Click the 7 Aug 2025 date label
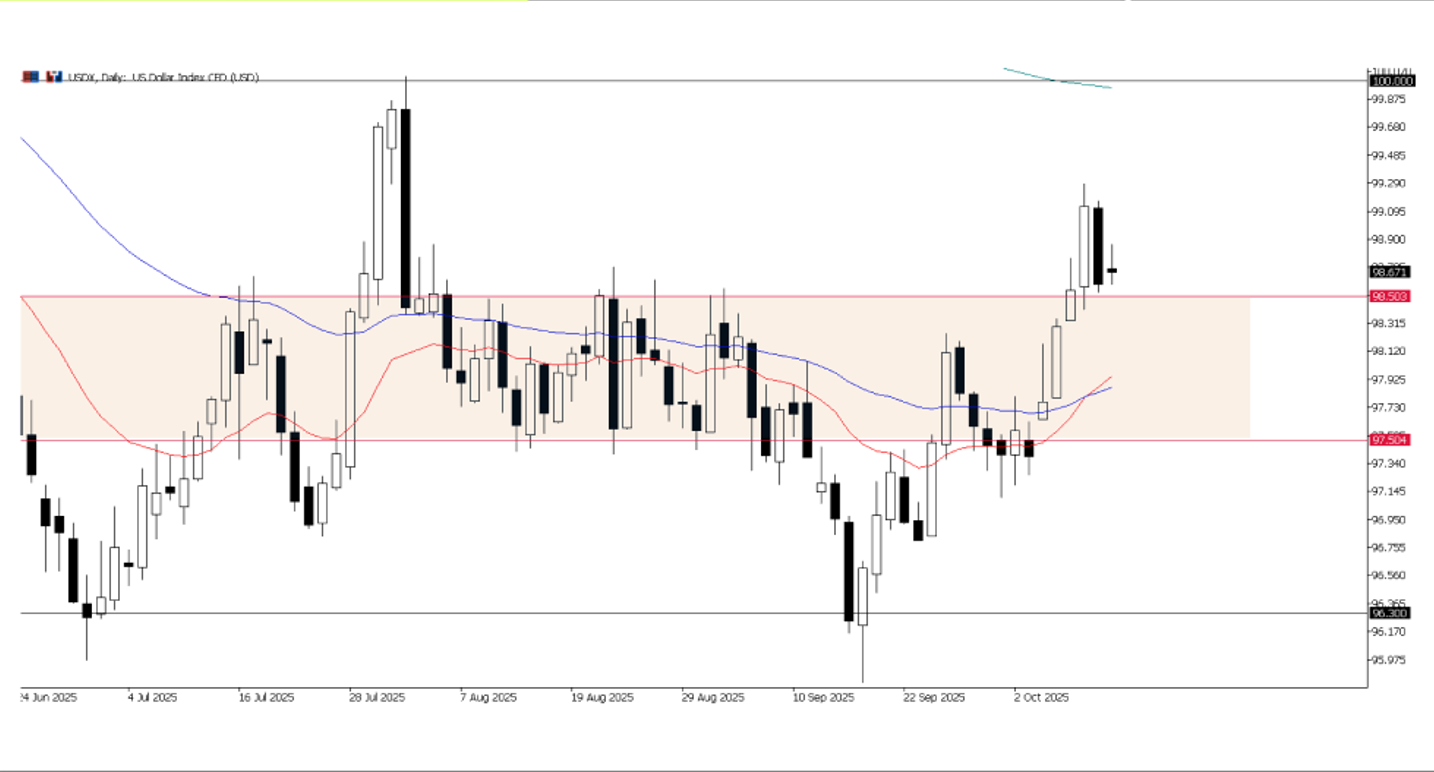The width and height of the screenshot is (1434, 772). pyautogui.click(x=488, y=697)
